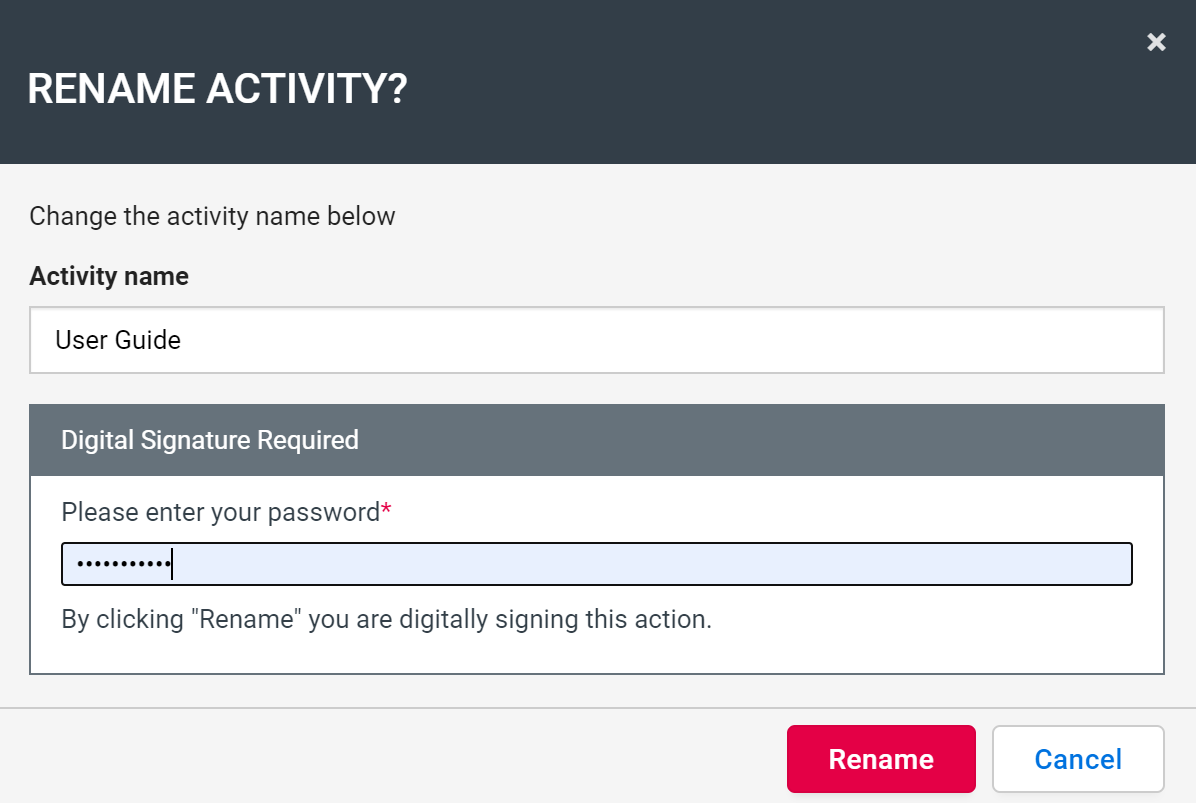Click inside the password input field
This screenshot has width=1196, height=803.
point(650,564)
